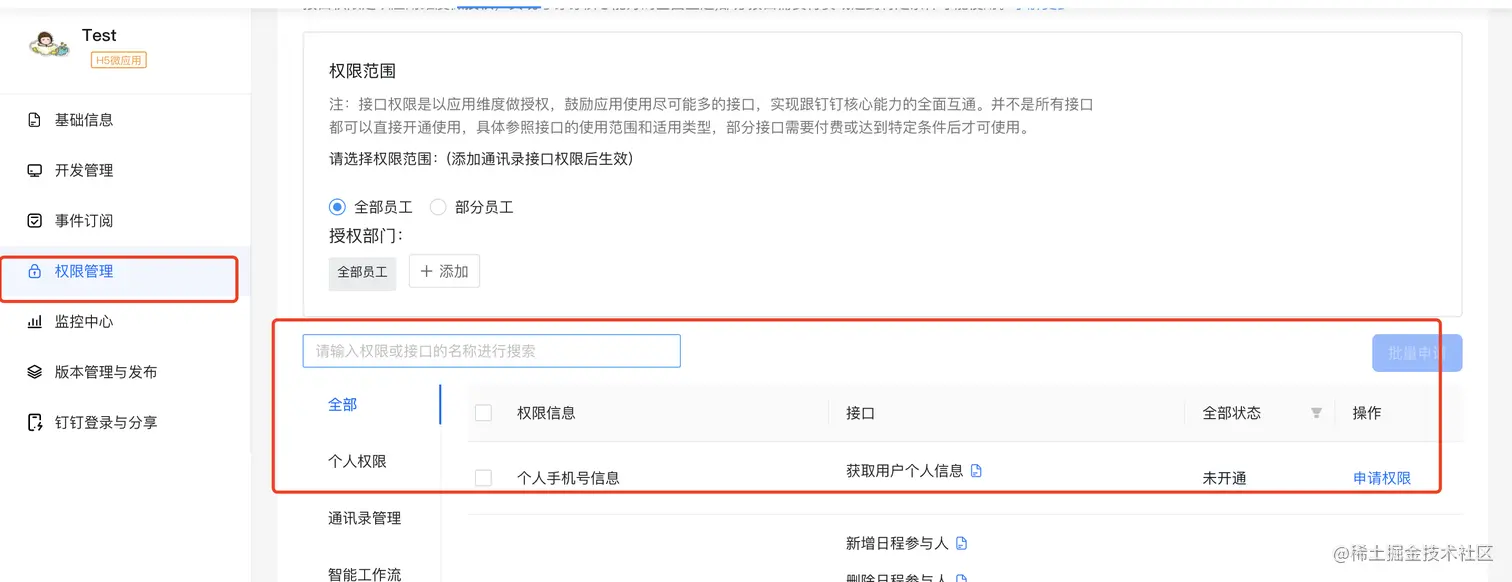
Task: Click the 接口 column header
Action: tap(860, 413)
